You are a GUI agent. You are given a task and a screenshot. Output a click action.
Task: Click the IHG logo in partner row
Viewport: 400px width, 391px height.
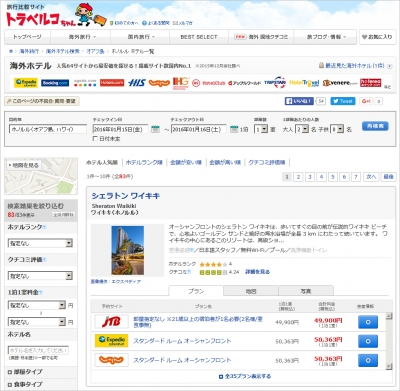coord(181,83)
